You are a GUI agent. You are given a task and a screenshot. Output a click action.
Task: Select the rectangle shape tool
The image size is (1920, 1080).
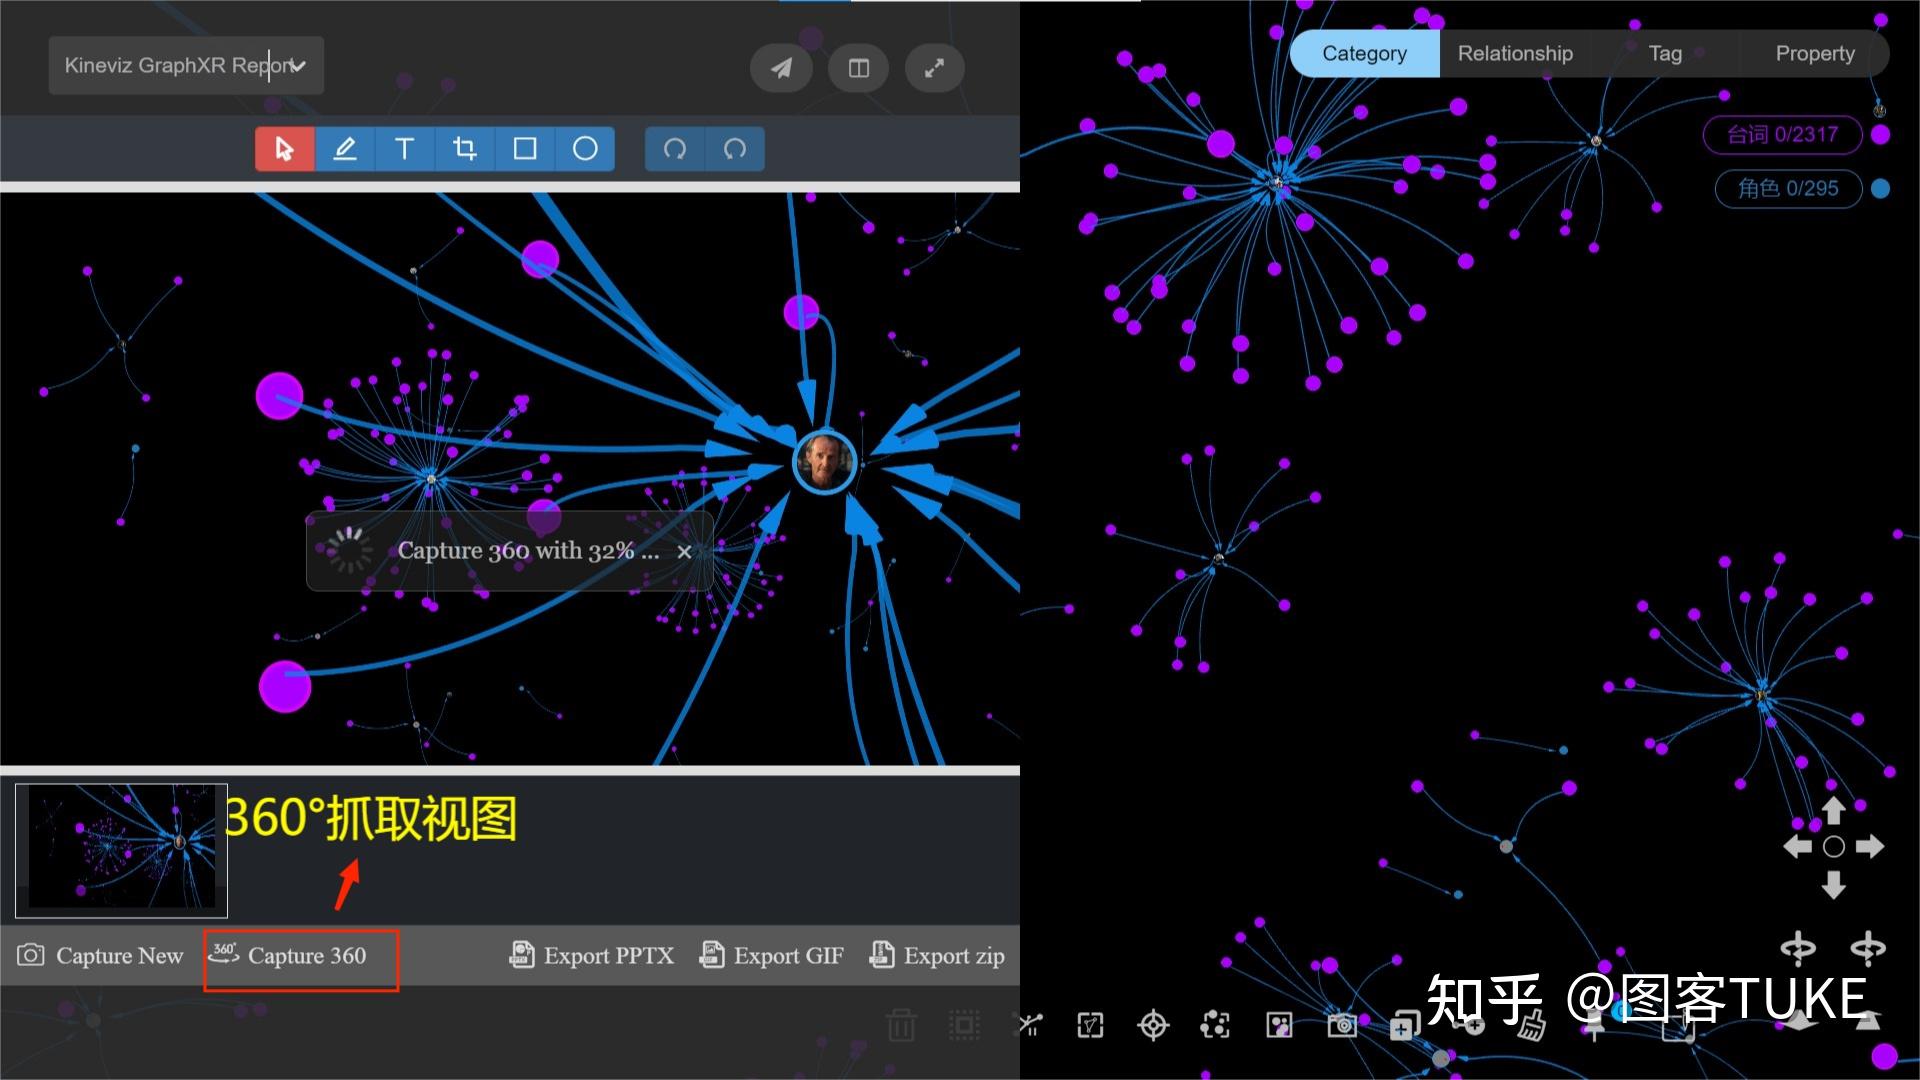click(x=525, y=149)
